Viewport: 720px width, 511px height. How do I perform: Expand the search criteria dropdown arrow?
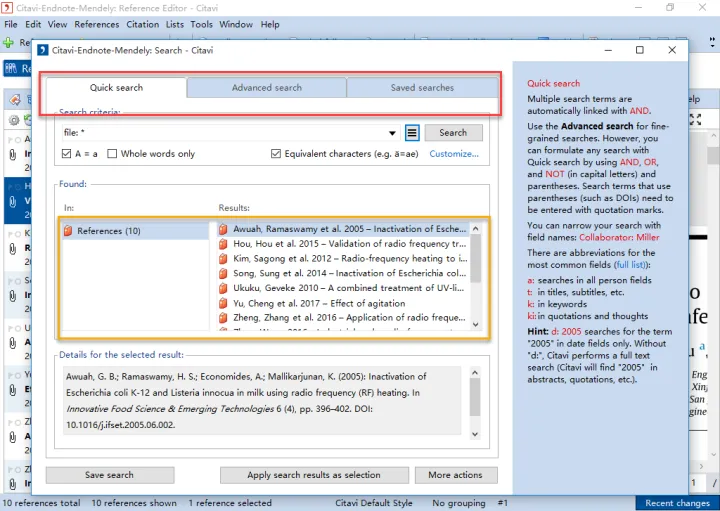(392, 133)
